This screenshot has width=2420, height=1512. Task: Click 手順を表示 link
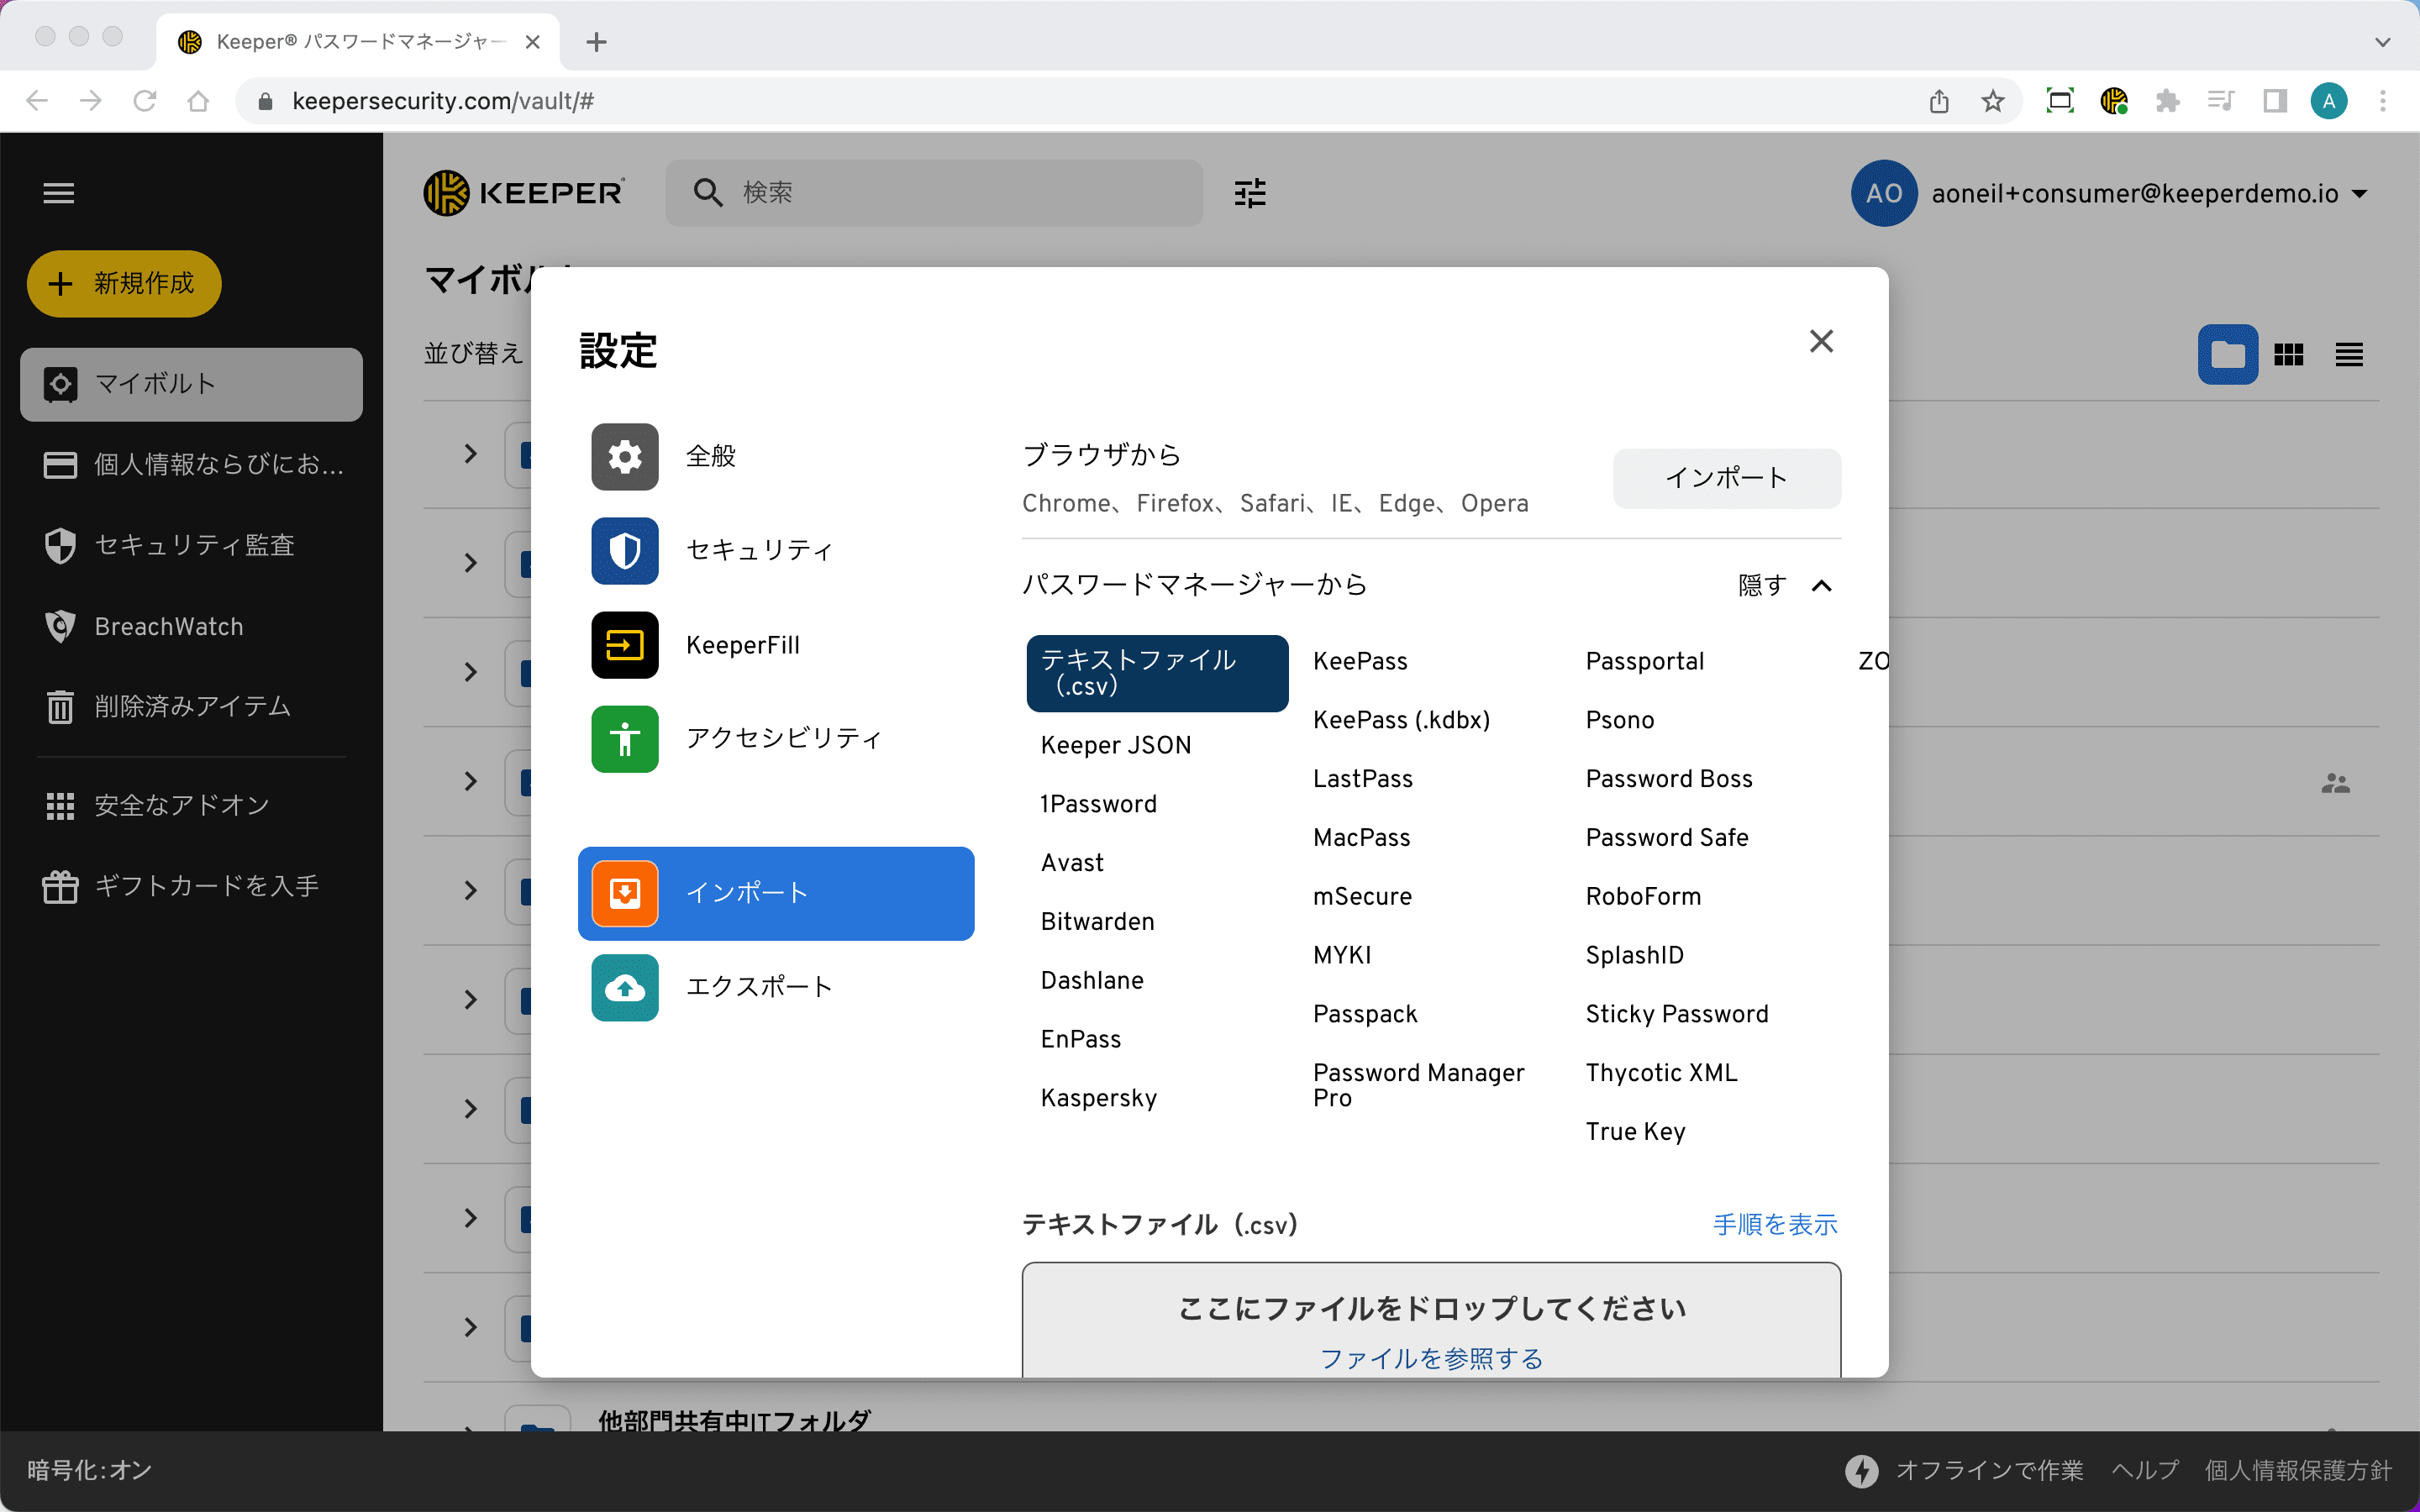pos(1775,1225)
